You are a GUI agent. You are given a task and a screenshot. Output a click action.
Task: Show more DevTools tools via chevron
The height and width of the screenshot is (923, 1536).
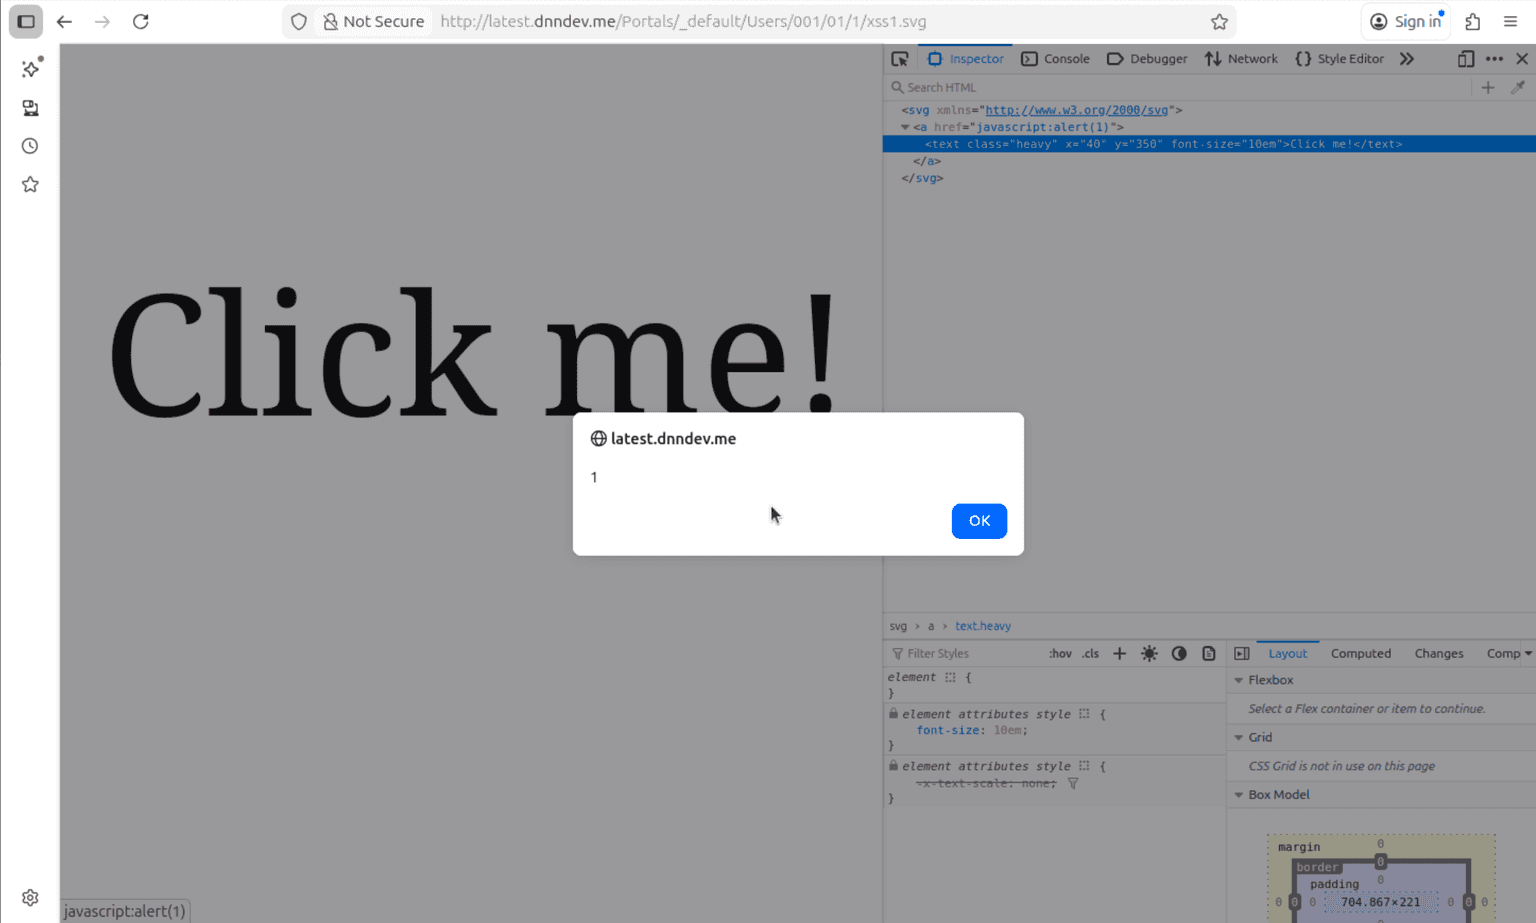click(1407, 59)
